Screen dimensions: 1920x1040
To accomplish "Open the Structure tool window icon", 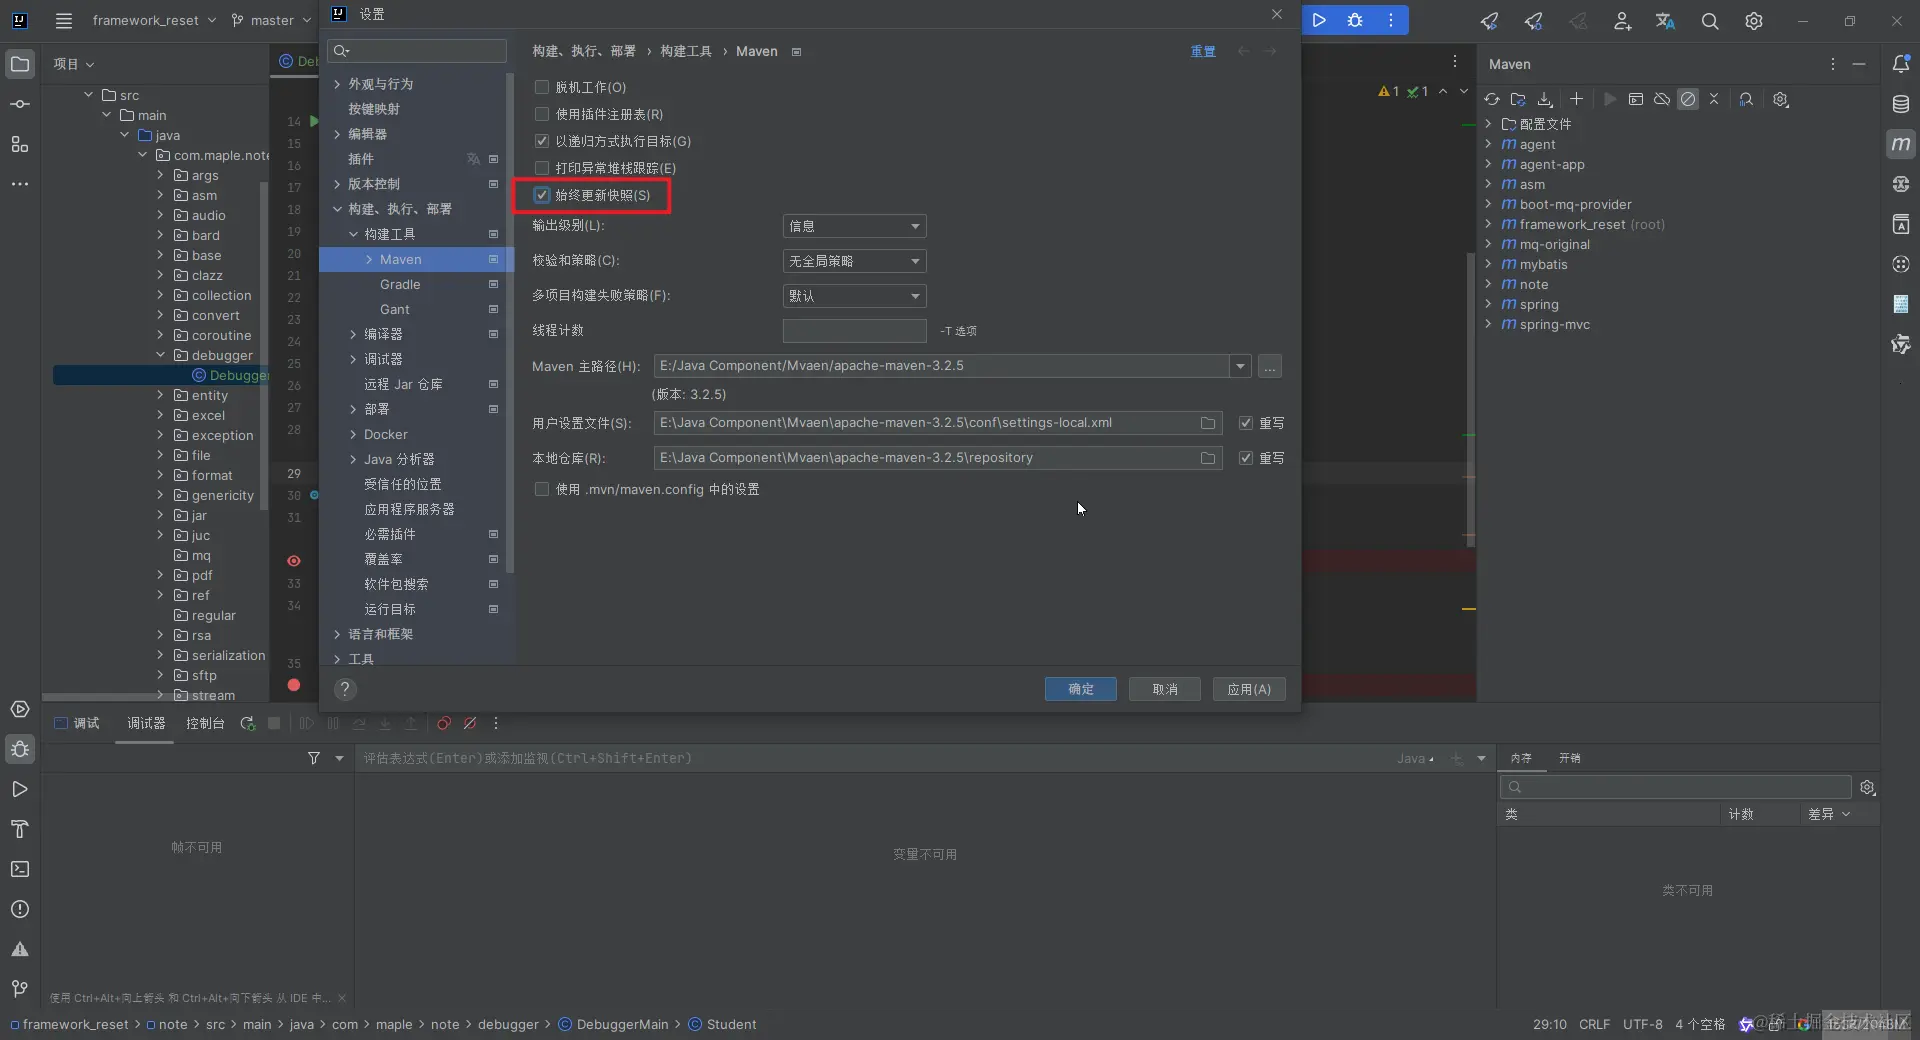I will tap(20, 144).
